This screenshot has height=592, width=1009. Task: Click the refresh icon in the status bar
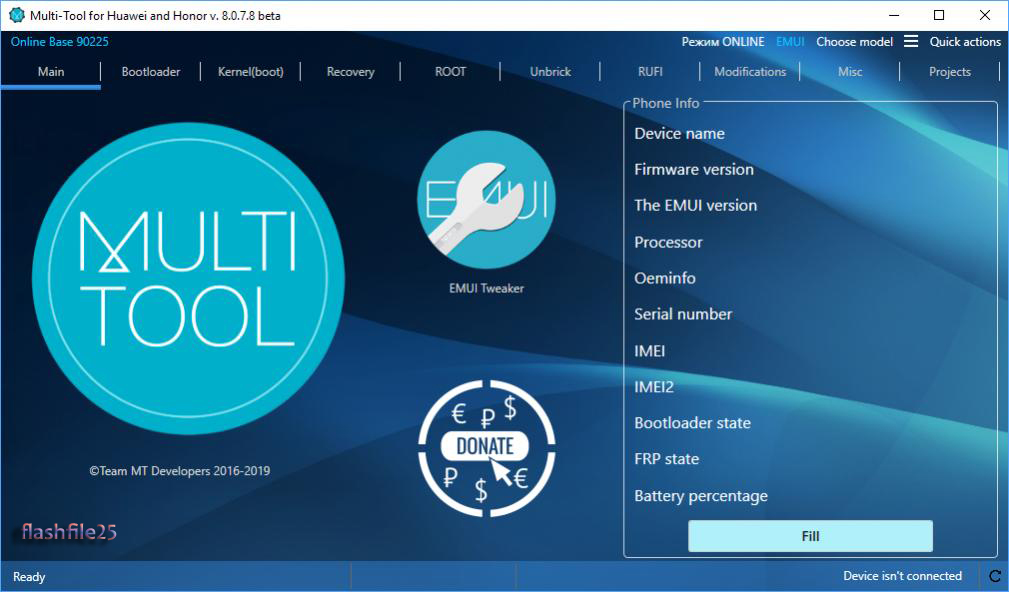pos(993,576)
